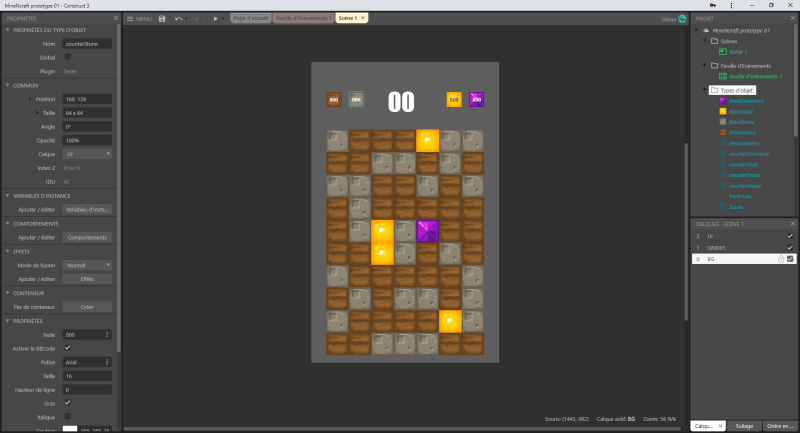The width and height of the screenshot is (800, 433).
Task: Click the diamond counter in the scene canvas
Action: [477, 99]
